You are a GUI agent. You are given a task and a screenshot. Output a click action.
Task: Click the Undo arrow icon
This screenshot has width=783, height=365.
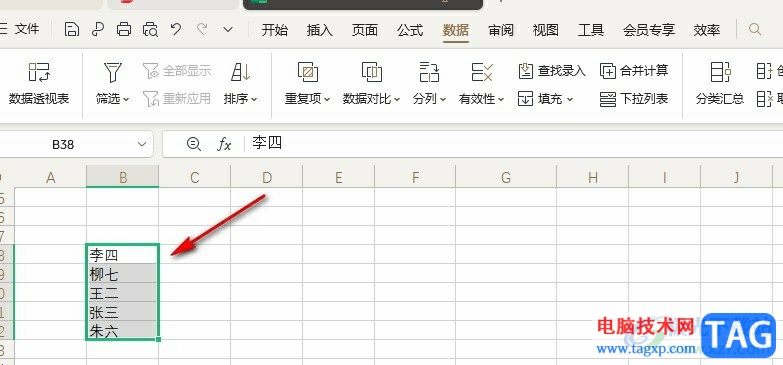(x=176, y=29)
